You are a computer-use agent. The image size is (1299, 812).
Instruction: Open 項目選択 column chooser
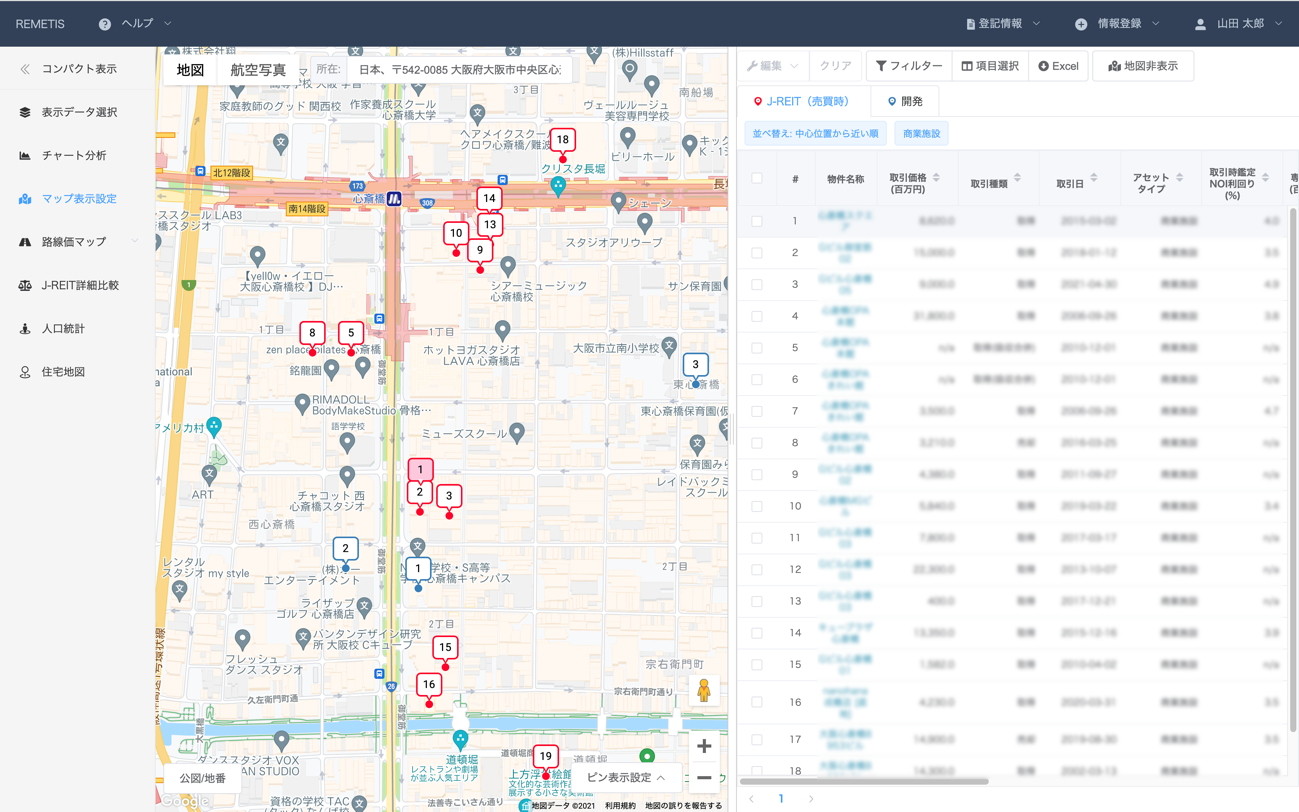990,66
